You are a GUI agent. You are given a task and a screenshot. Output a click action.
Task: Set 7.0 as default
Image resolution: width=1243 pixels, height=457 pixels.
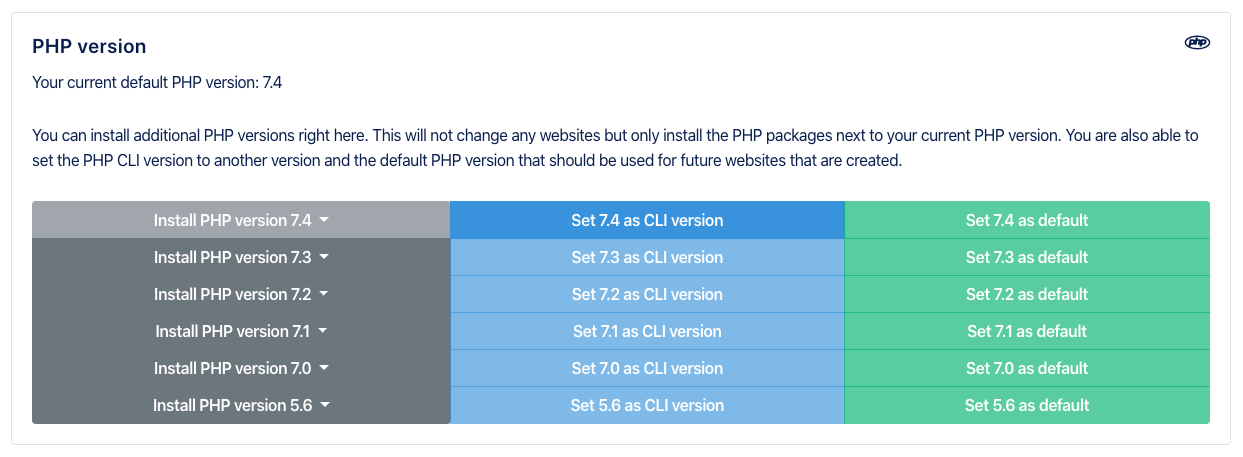click(x=1027, y=368)
